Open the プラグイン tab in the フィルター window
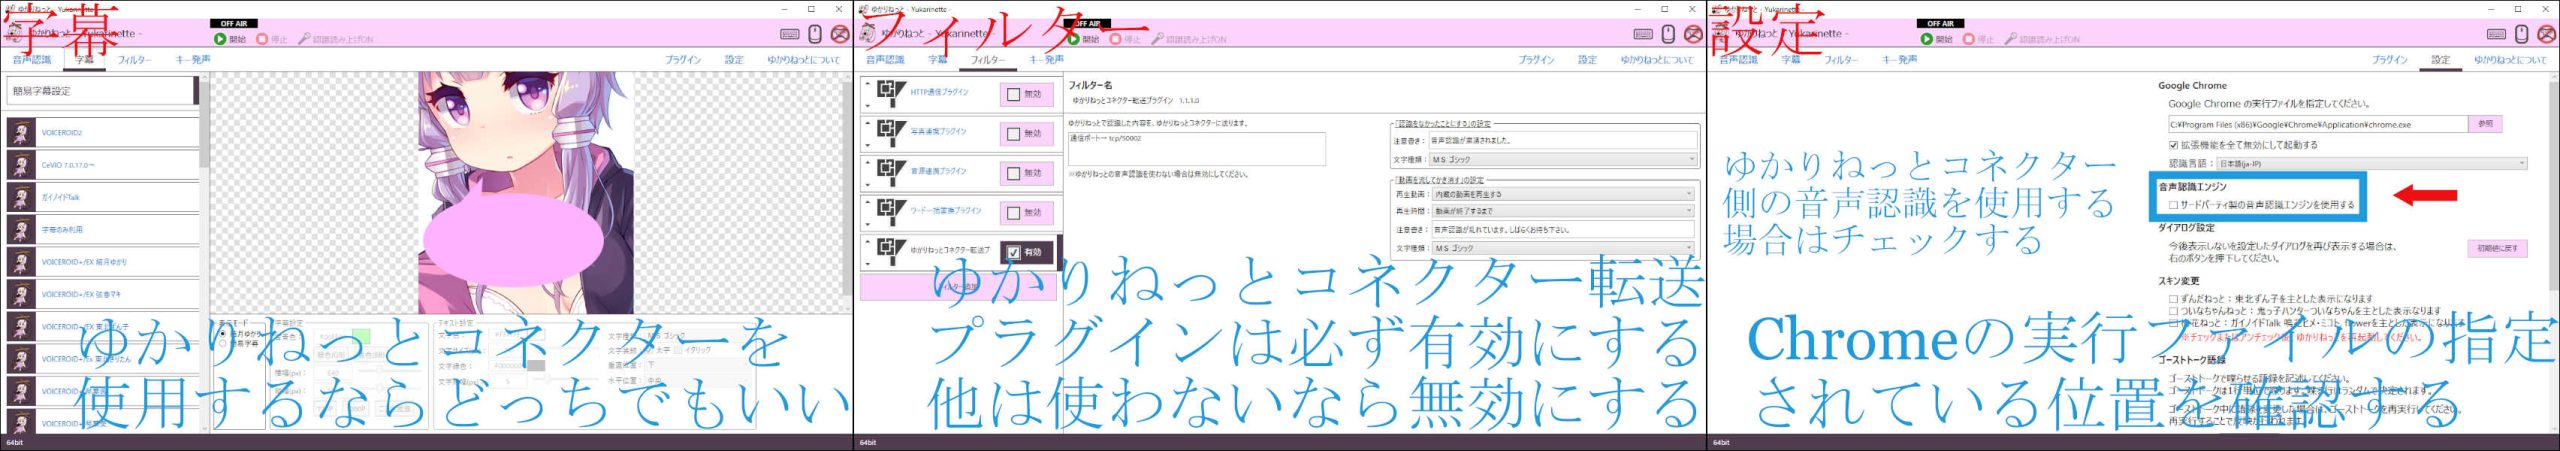The height and width of the screenshot is (451, 2560). click(x=1536, y=60)
